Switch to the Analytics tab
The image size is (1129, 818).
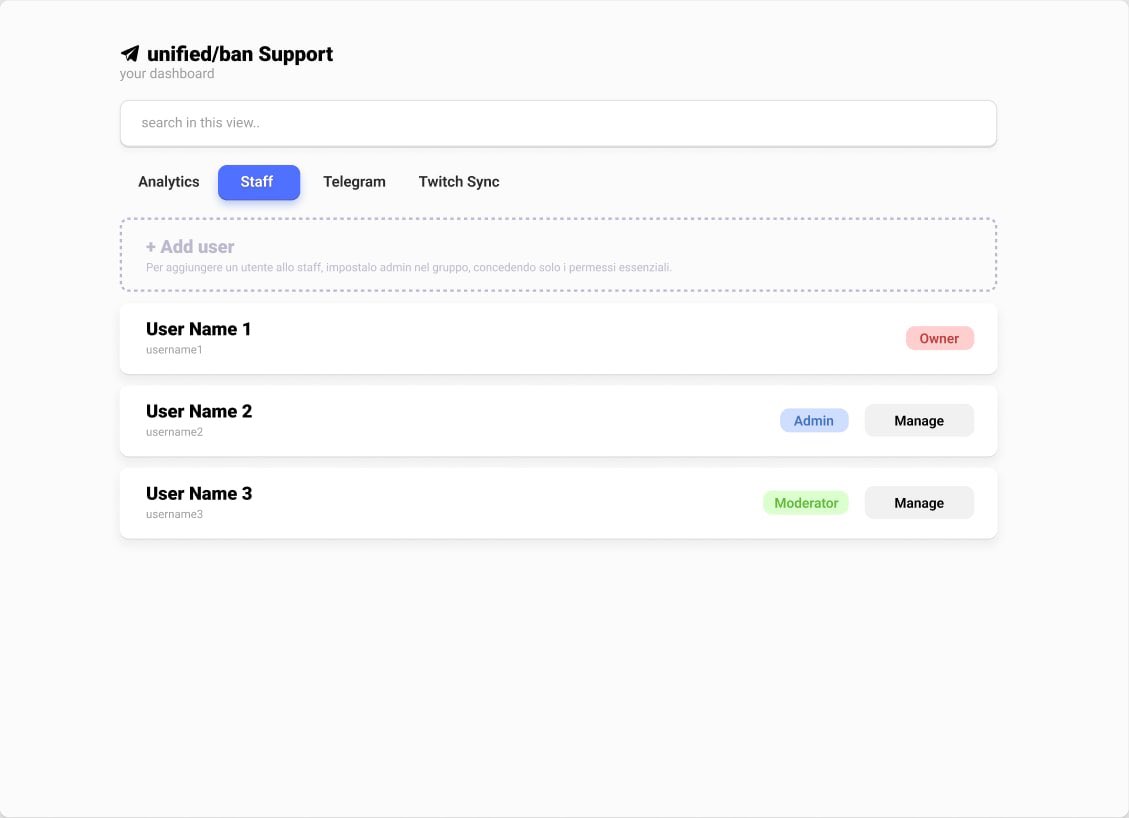coord(168,182)
